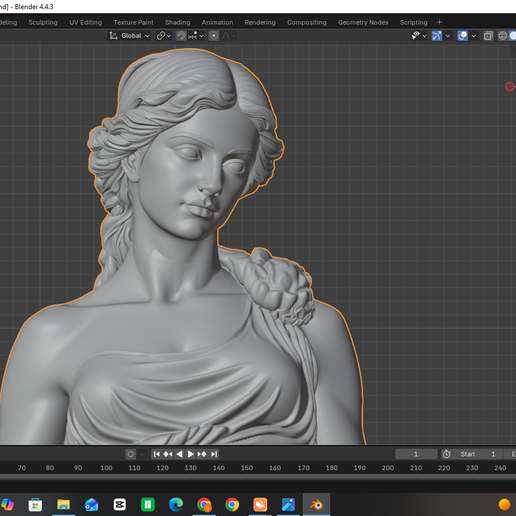Click frame 100 on the timeline ruler
The width and height of the screenshot is (516, 516).
(x=106, y=468)
